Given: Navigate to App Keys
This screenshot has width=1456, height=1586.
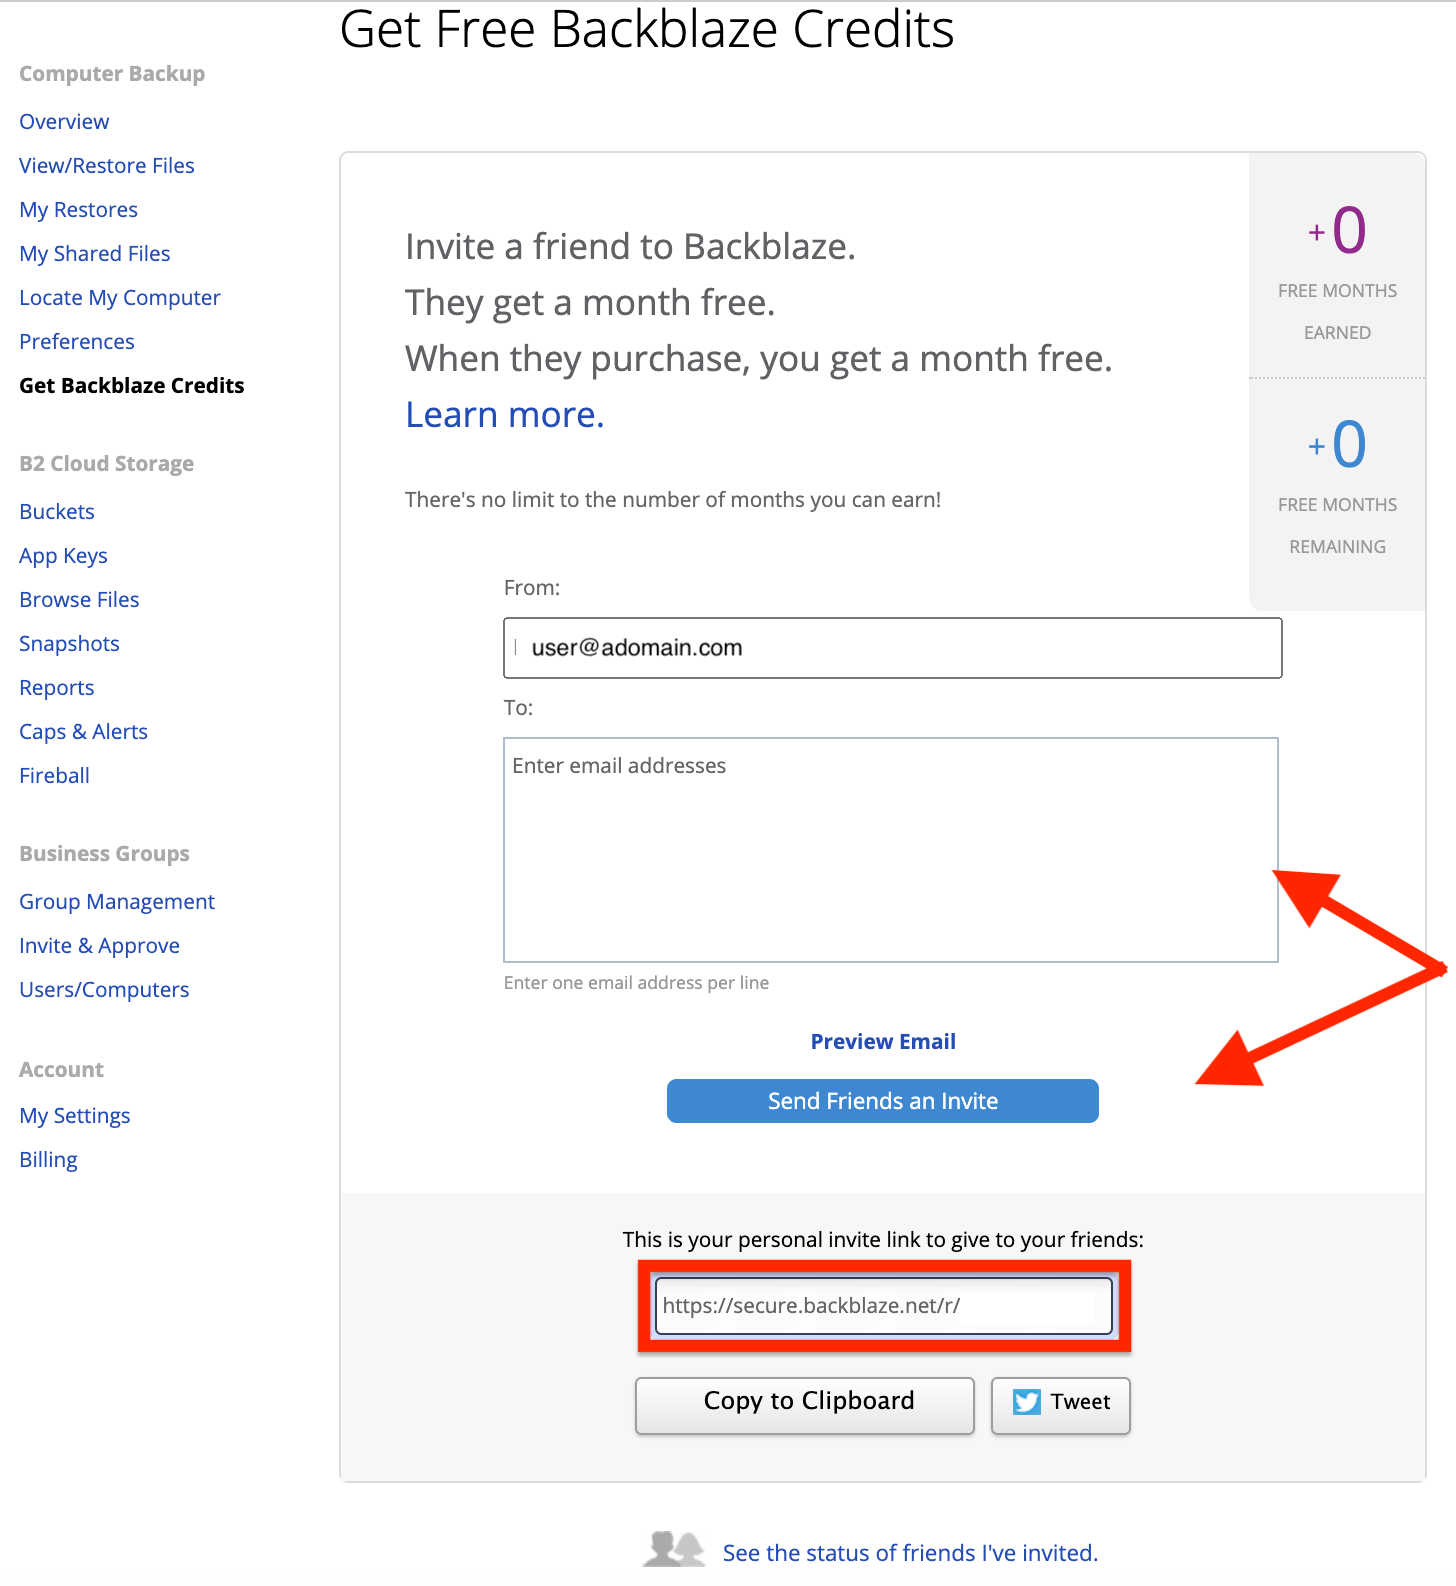Looking at the screenshot, I should tap(63, 556).
